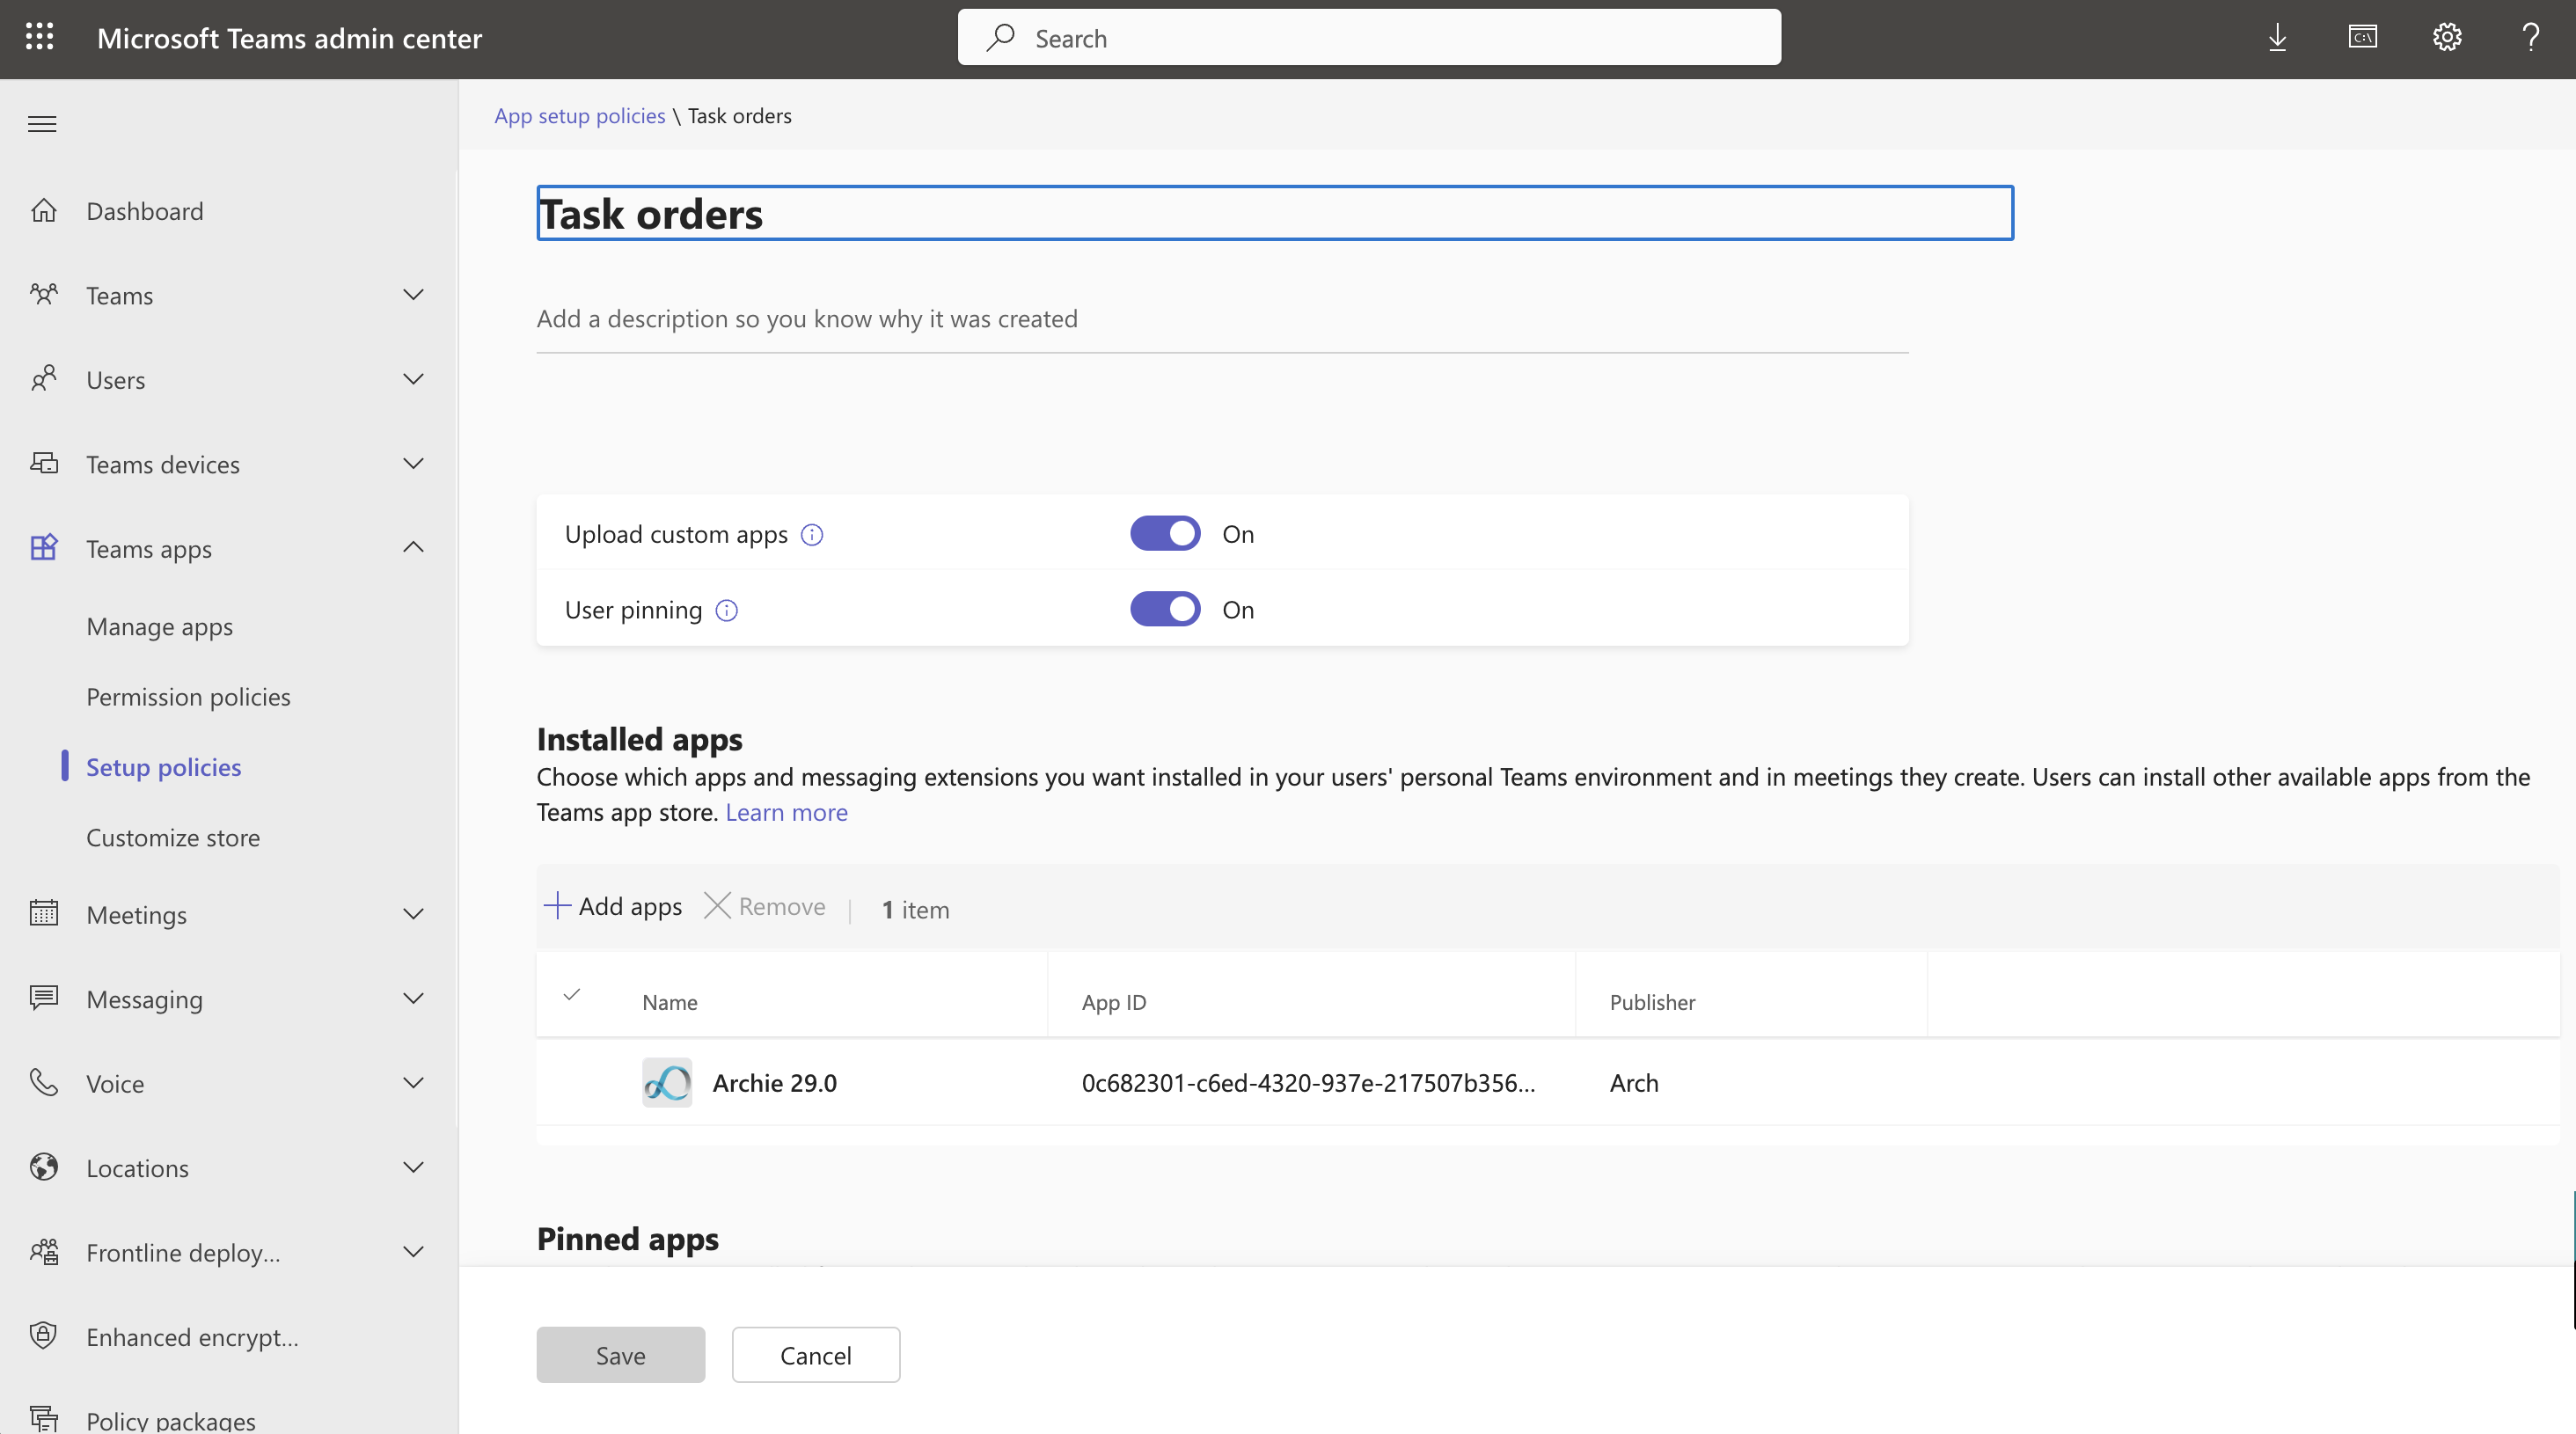Viewport: 2576px width, 1434px height.
Task: Click the Archie 29.0 app icon
Action: (x=666, y=1083)
